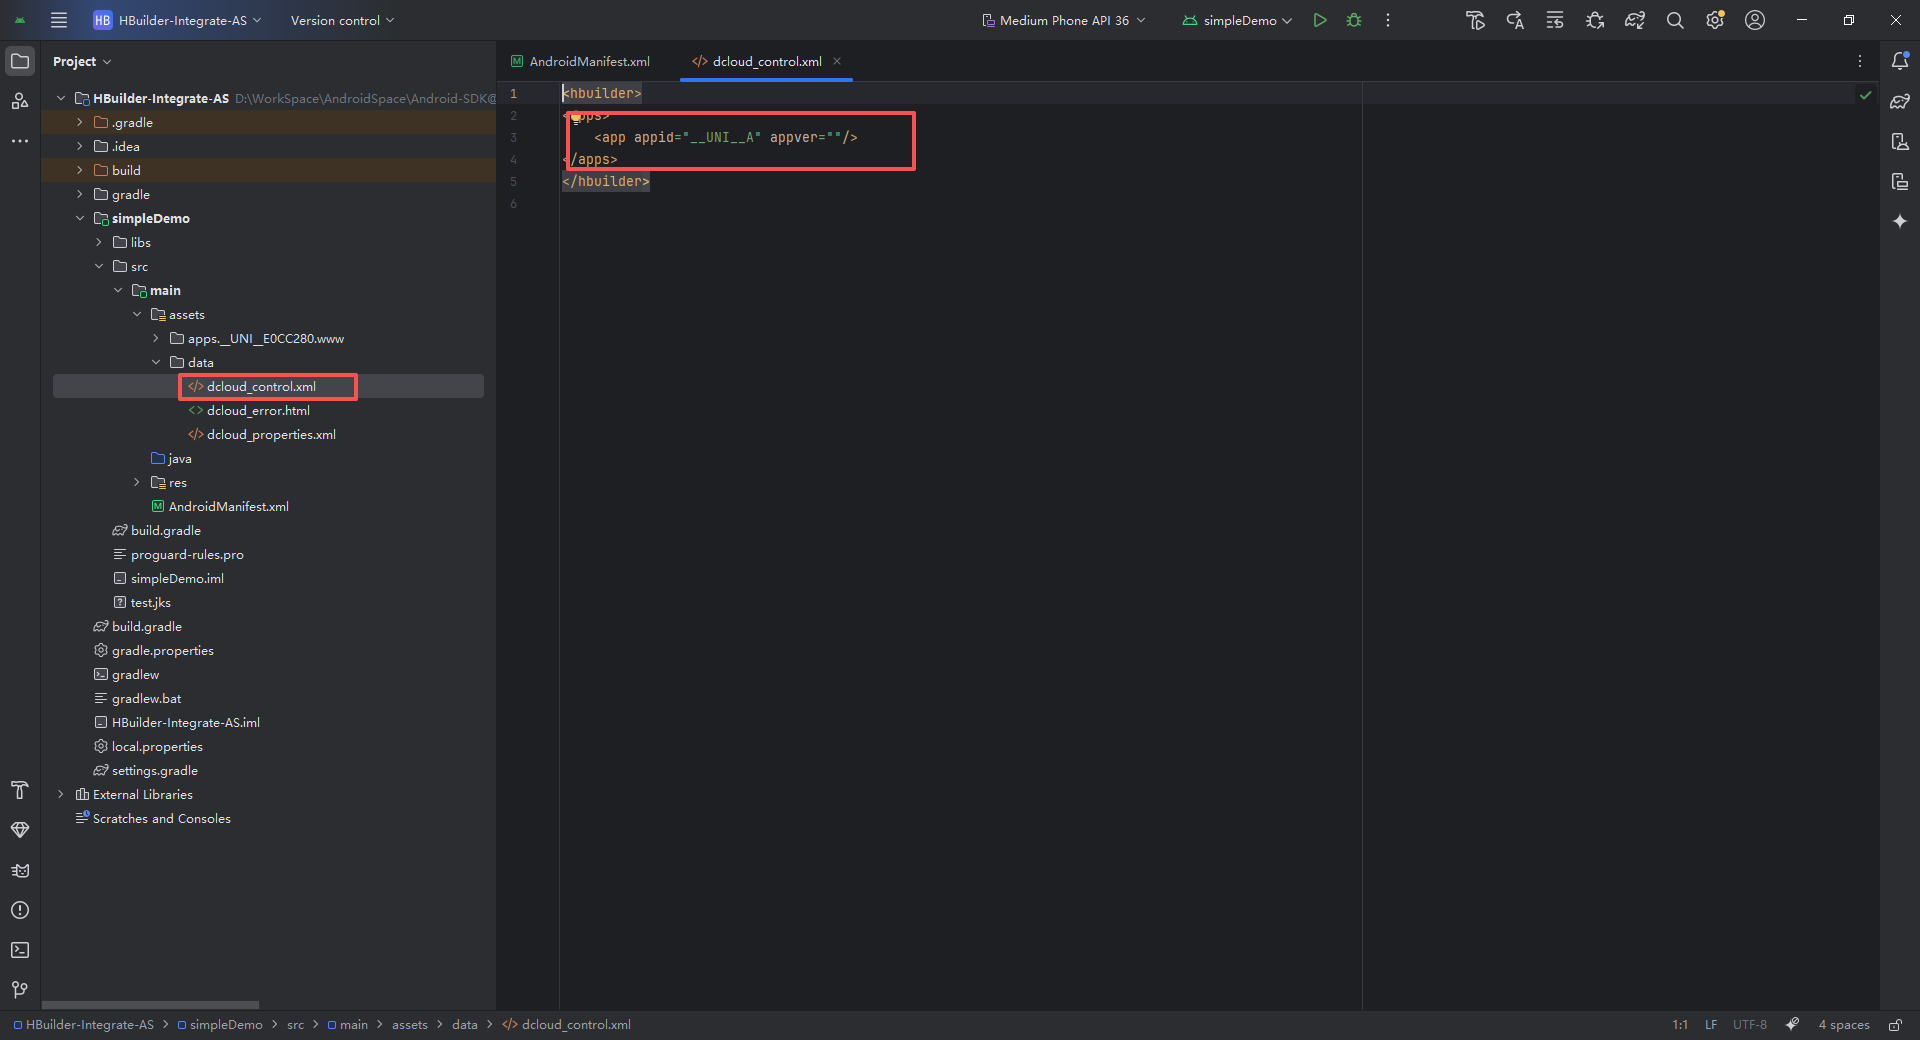The image size is (1920, 1040).
Task: Open the Build hammer tool window
Action: [x=20, y=790]
